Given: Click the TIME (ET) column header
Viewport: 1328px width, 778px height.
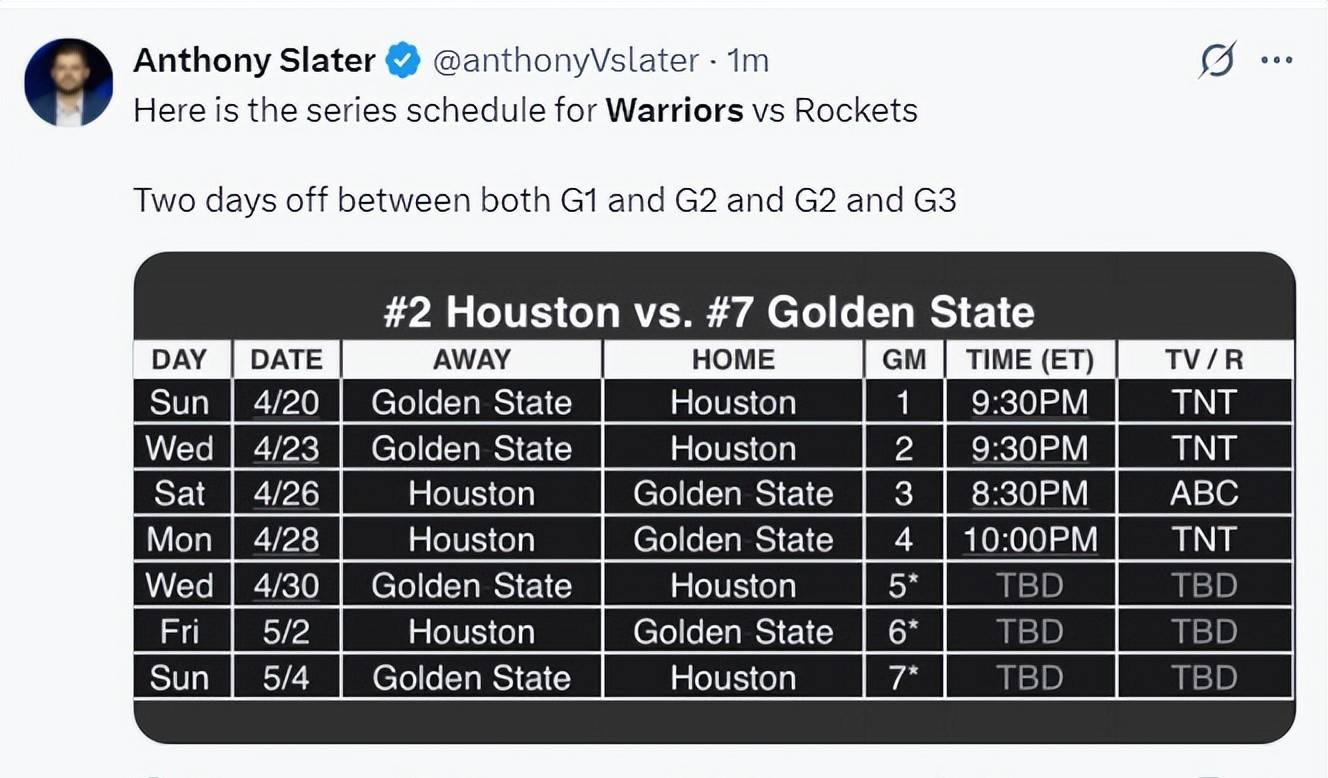Looking at the screenshot, I should pyautogui.click(x=1030, y=360).
